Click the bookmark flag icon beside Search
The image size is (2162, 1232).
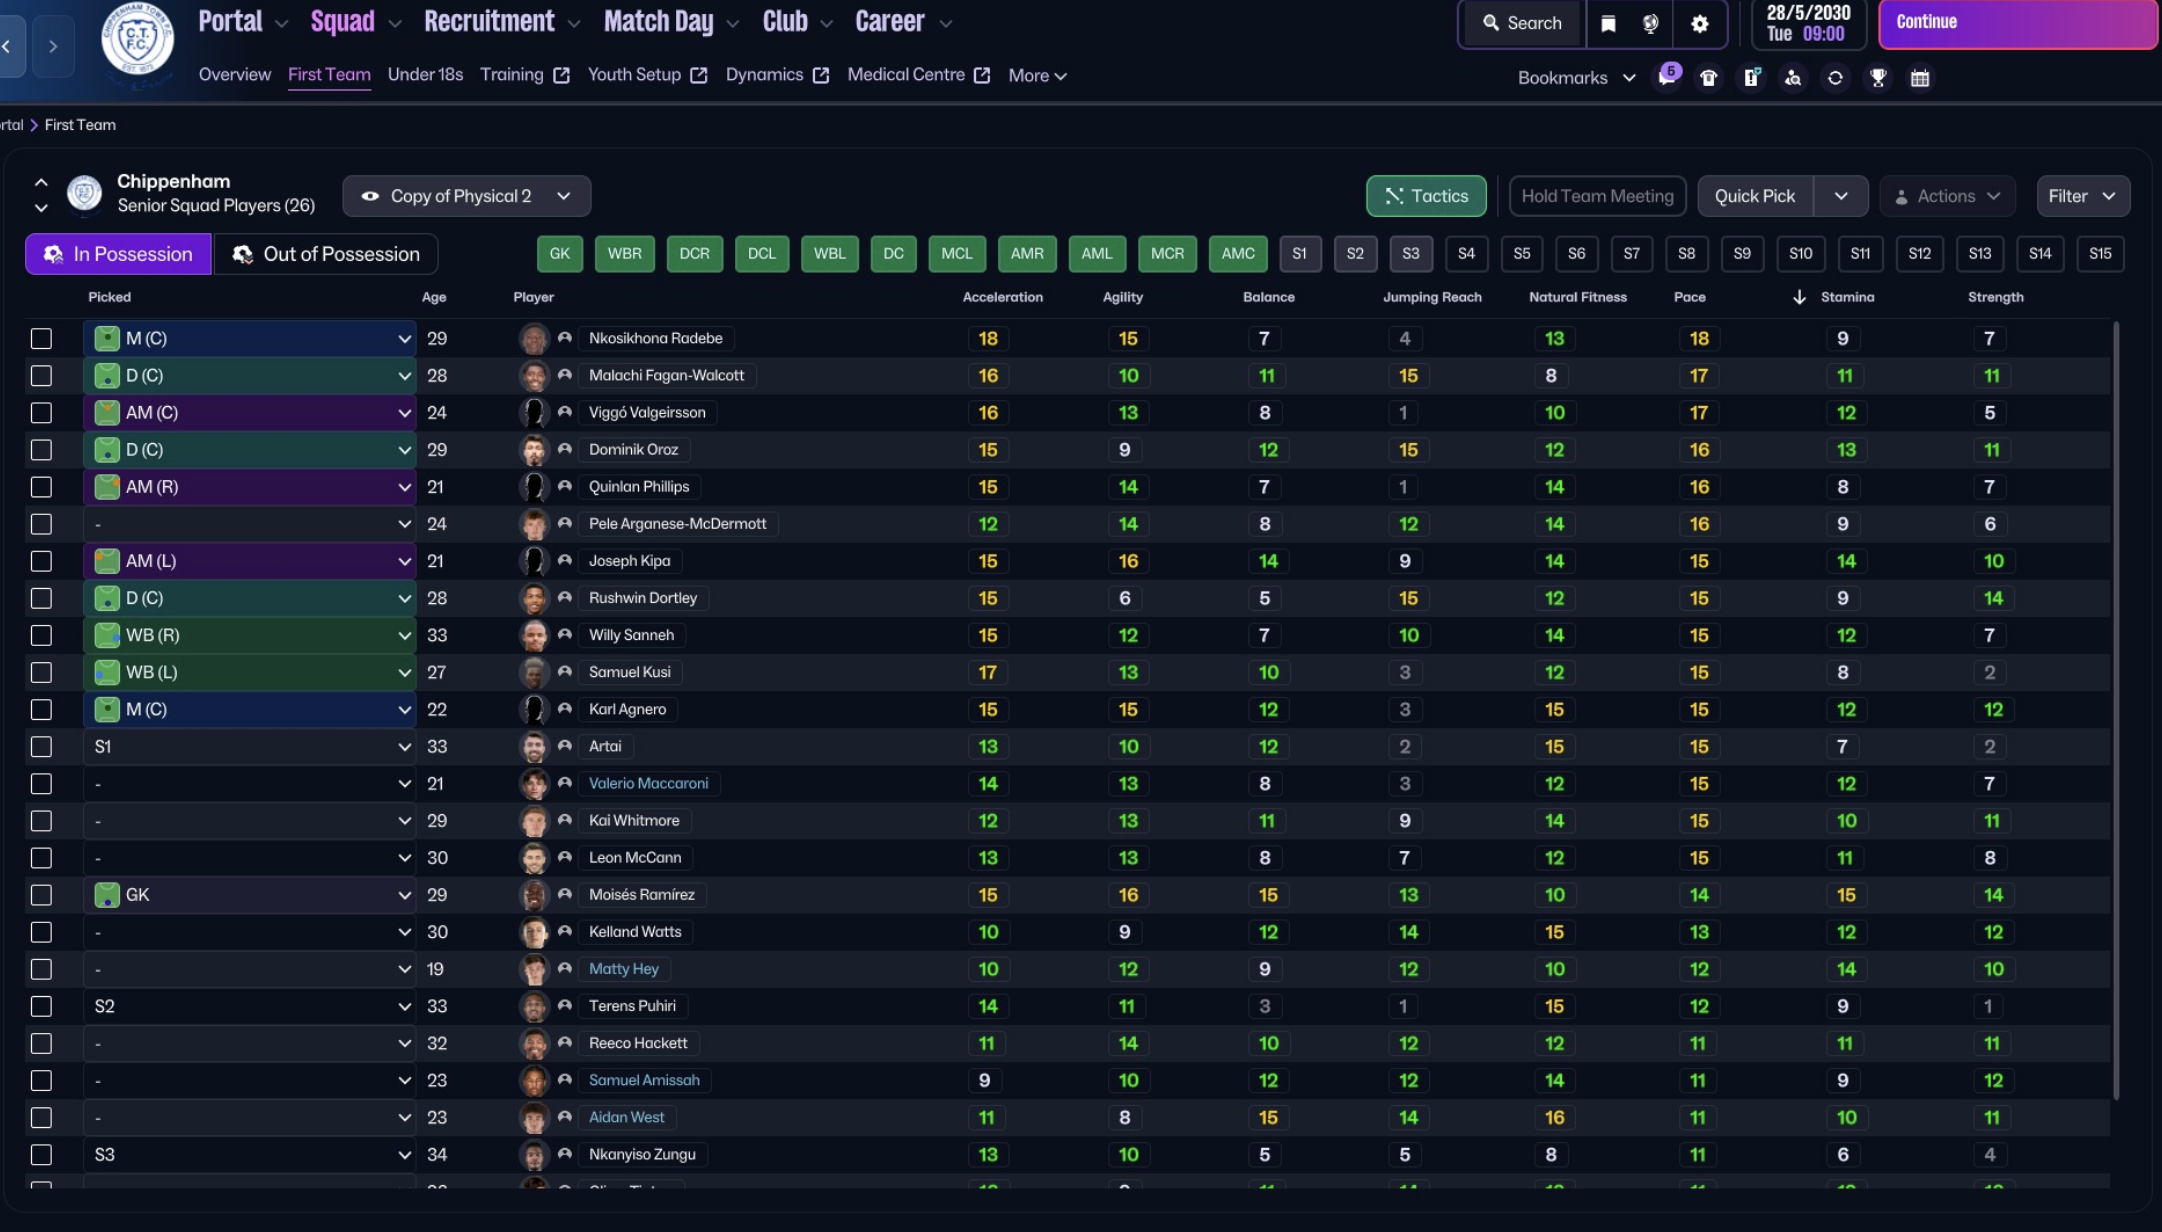point(1608,24)
